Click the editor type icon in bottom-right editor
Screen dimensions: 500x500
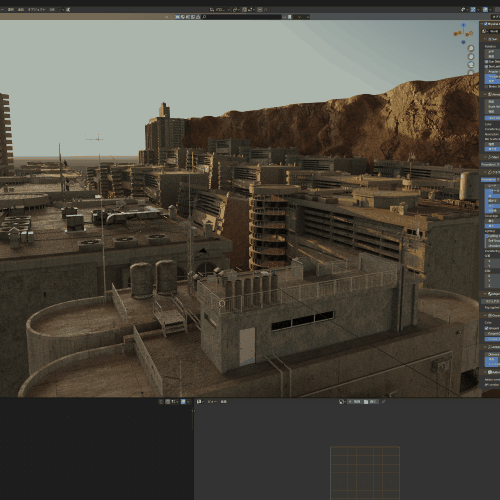[199, 402]
